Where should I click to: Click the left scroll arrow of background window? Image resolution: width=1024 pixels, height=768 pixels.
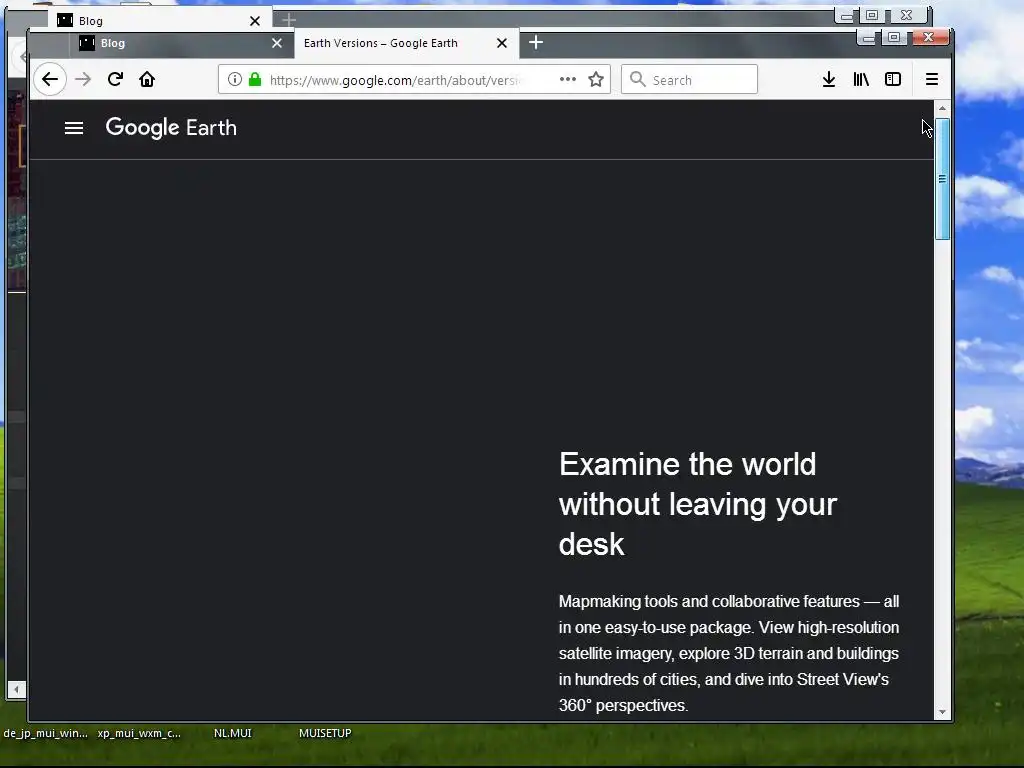16,689
